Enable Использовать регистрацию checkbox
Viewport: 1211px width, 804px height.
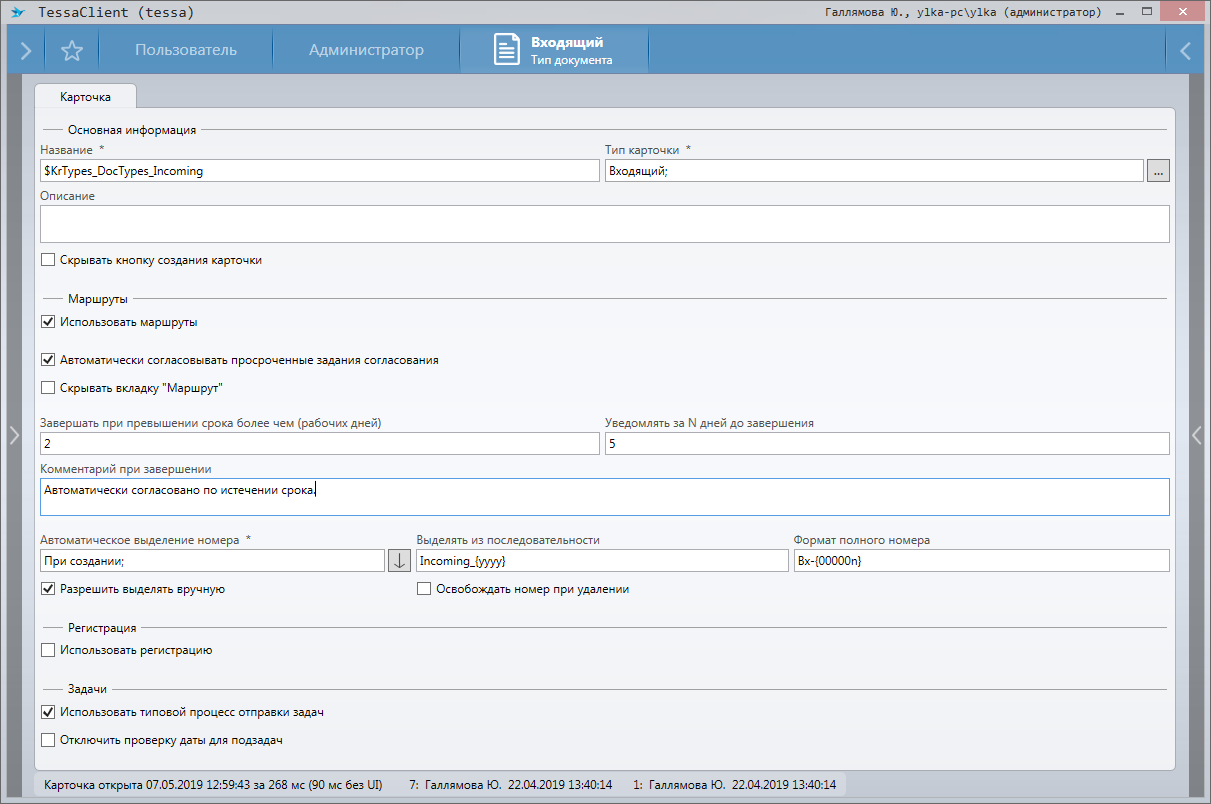(48, 650)
